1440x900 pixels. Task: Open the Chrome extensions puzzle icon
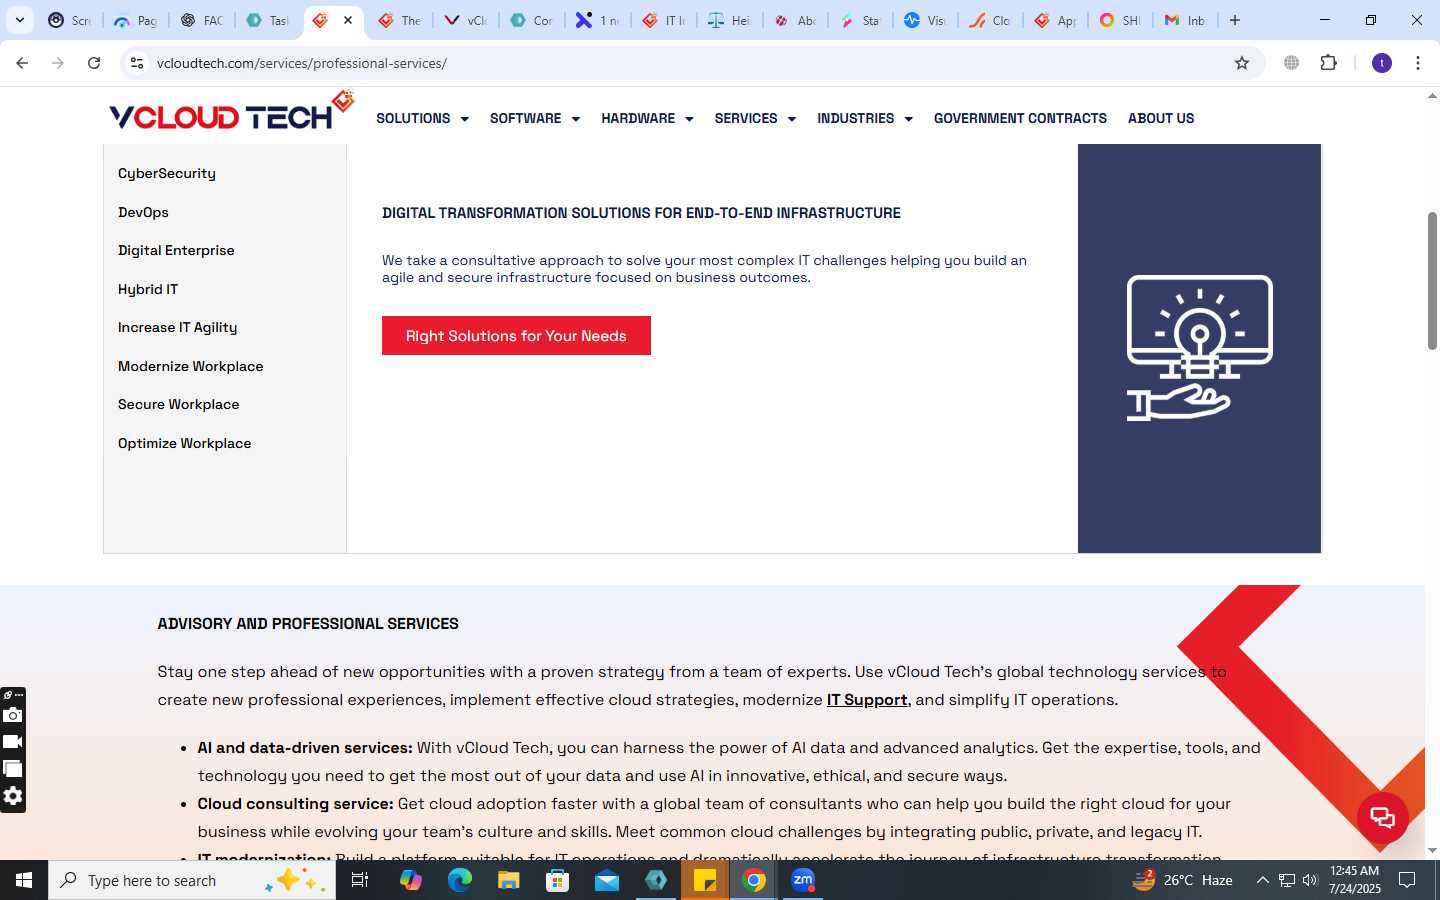tap(1329, 63)
